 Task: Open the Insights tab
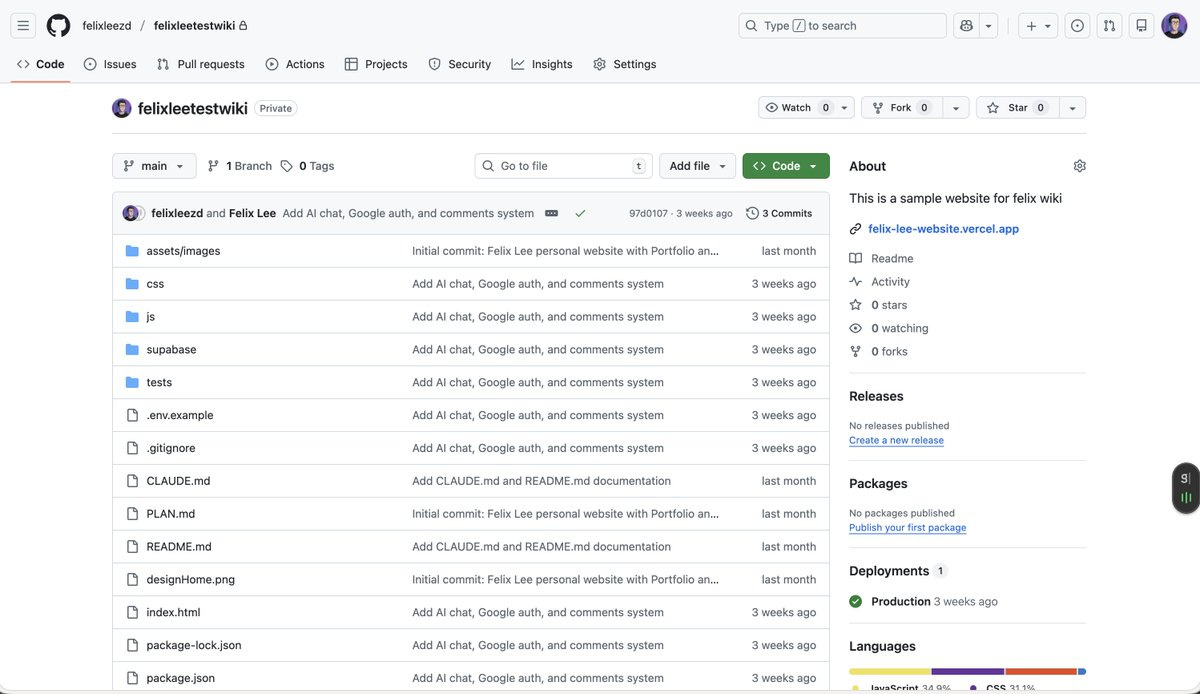542,64
